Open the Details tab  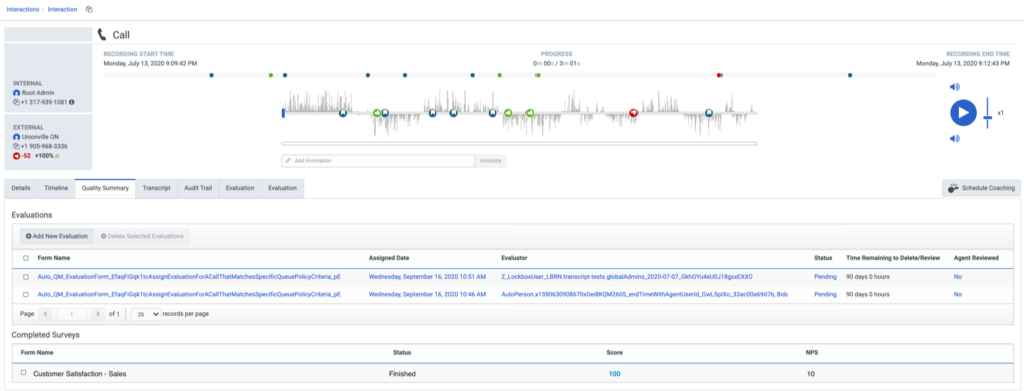pyautogui.click(x=21, y=188)
